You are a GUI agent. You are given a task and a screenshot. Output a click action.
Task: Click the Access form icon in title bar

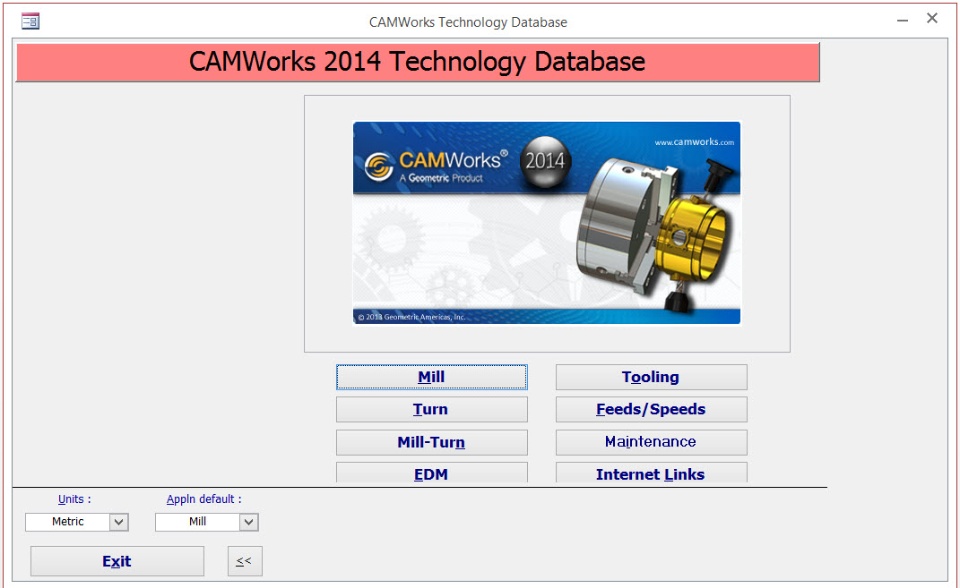pos(30,22)
